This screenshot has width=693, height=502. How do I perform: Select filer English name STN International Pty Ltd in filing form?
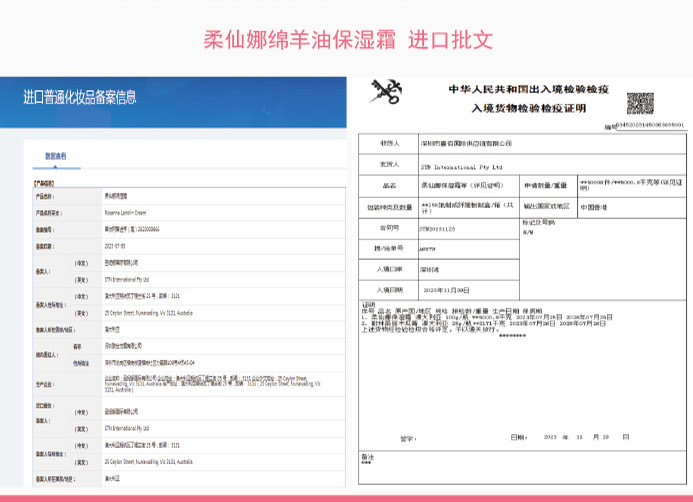(126, 279)
